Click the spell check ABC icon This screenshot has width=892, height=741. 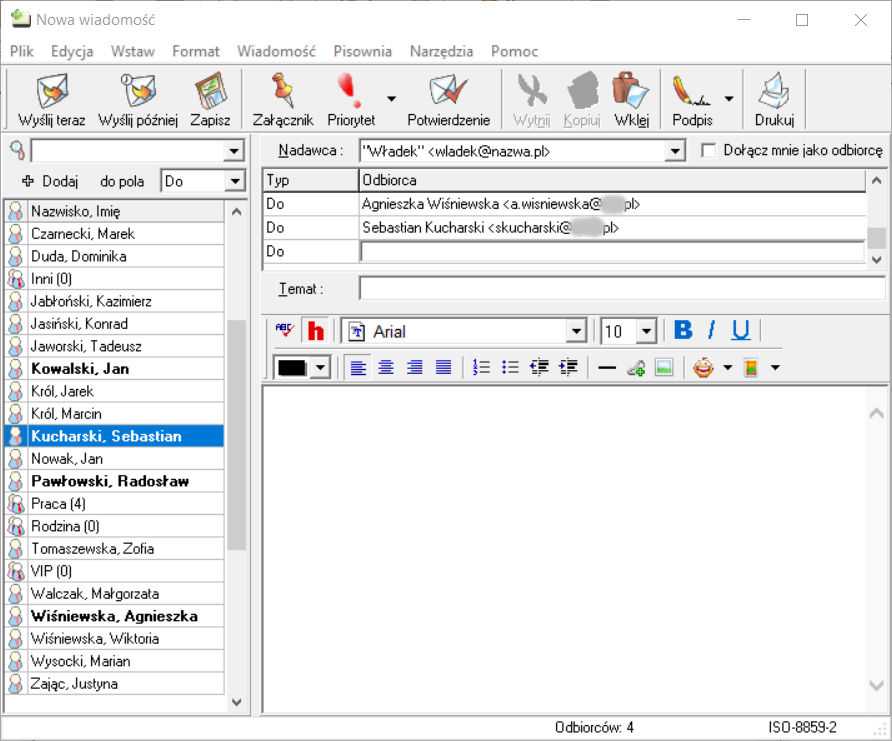click(284, 330)
